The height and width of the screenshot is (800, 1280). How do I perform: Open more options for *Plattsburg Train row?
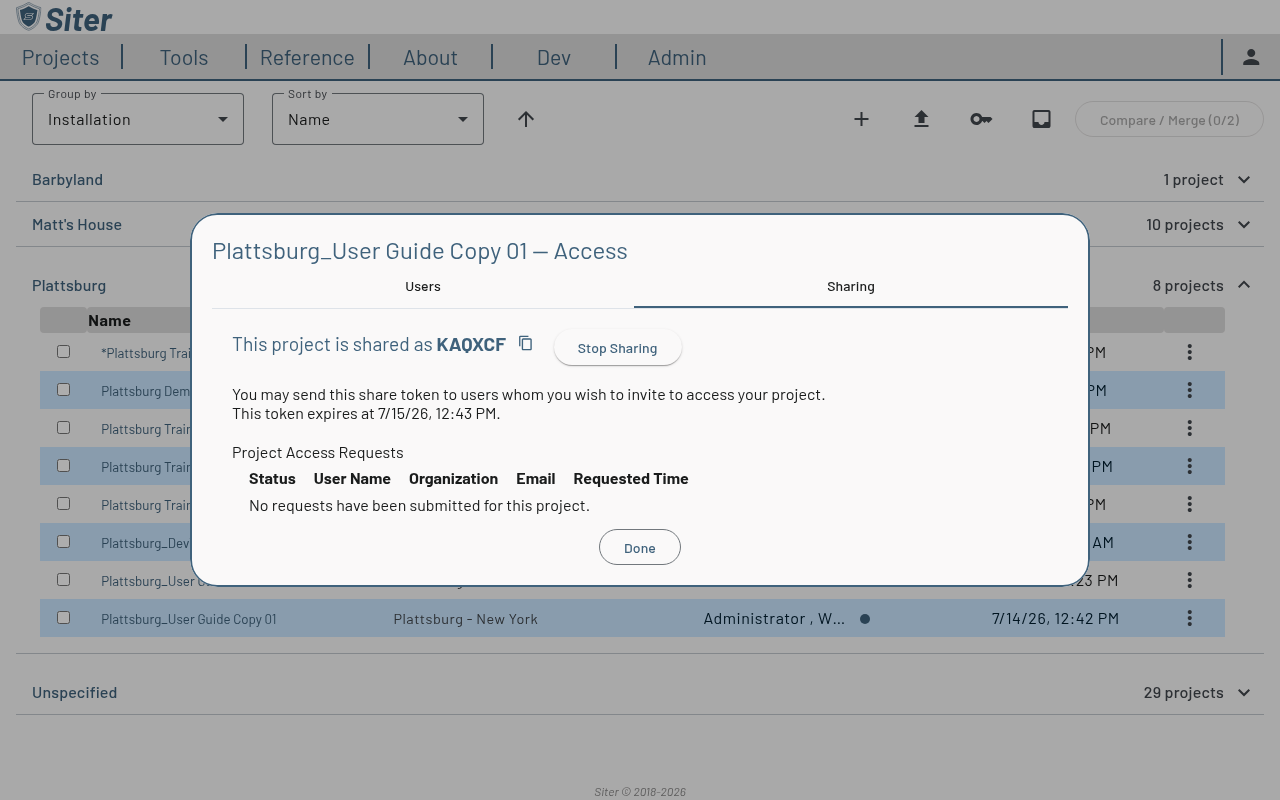(1189, 352)
